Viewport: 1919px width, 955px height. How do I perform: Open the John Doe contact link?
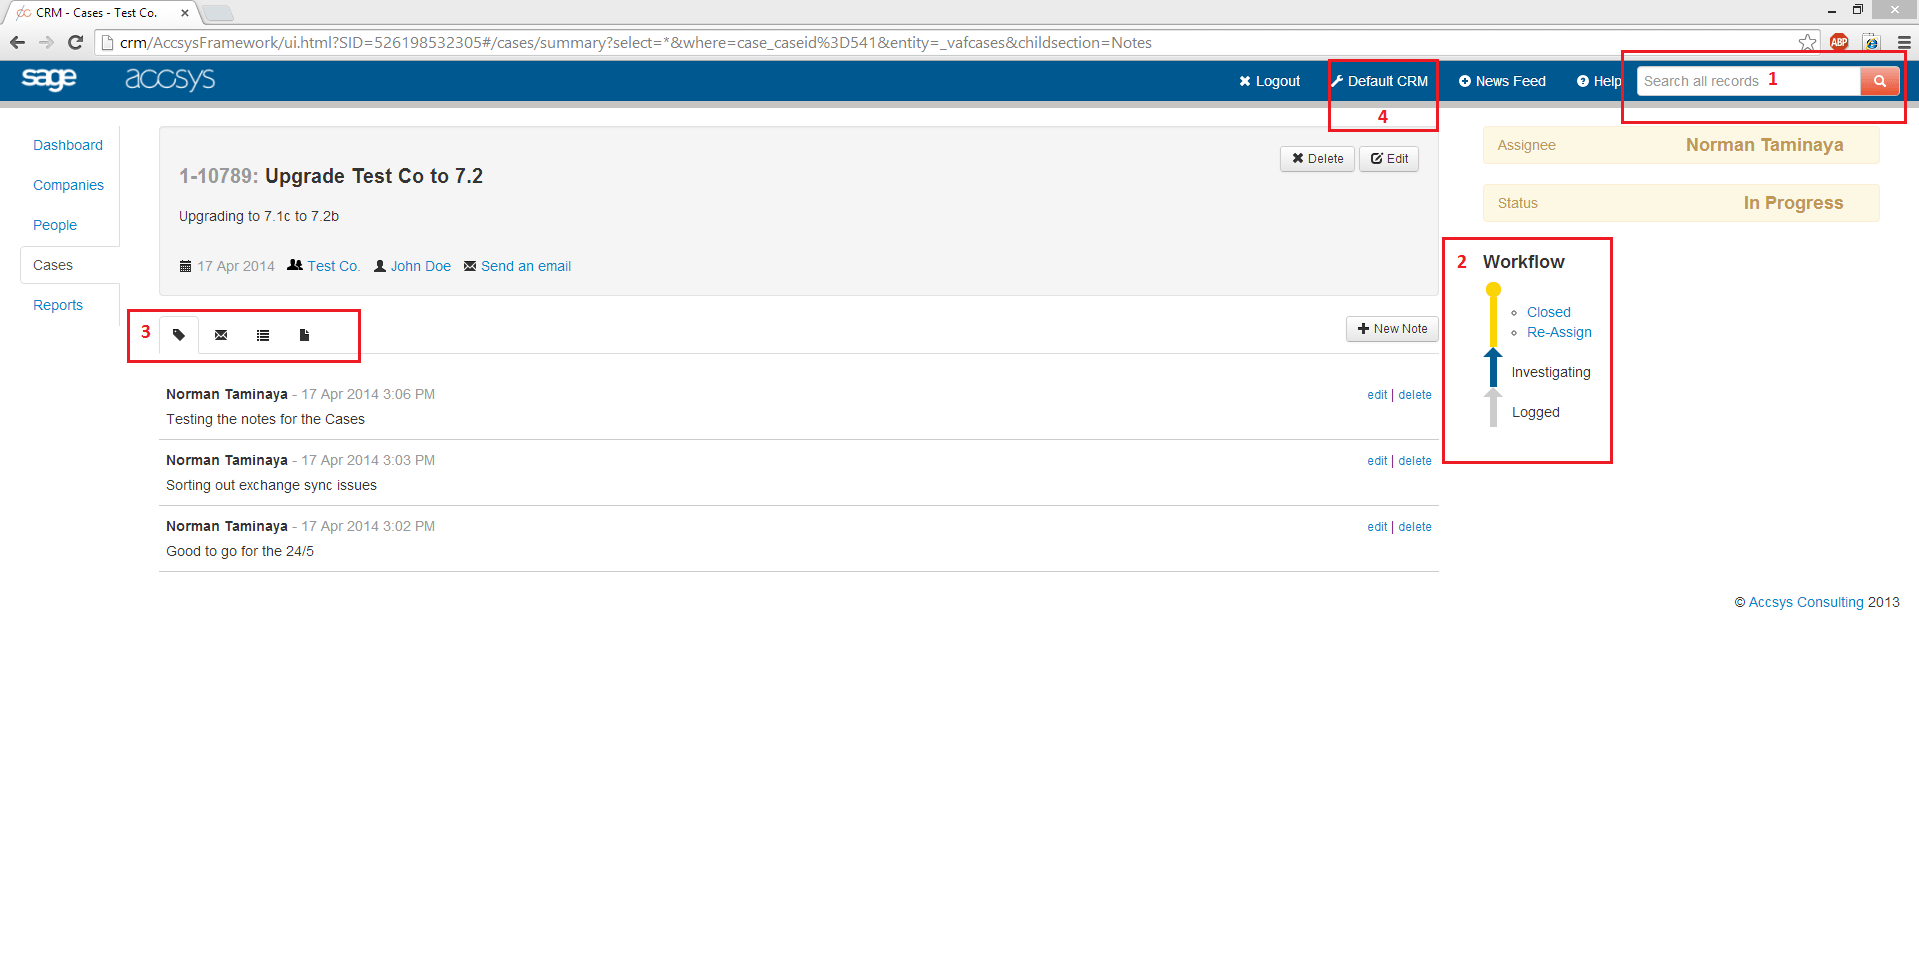(x=420, y=266)
